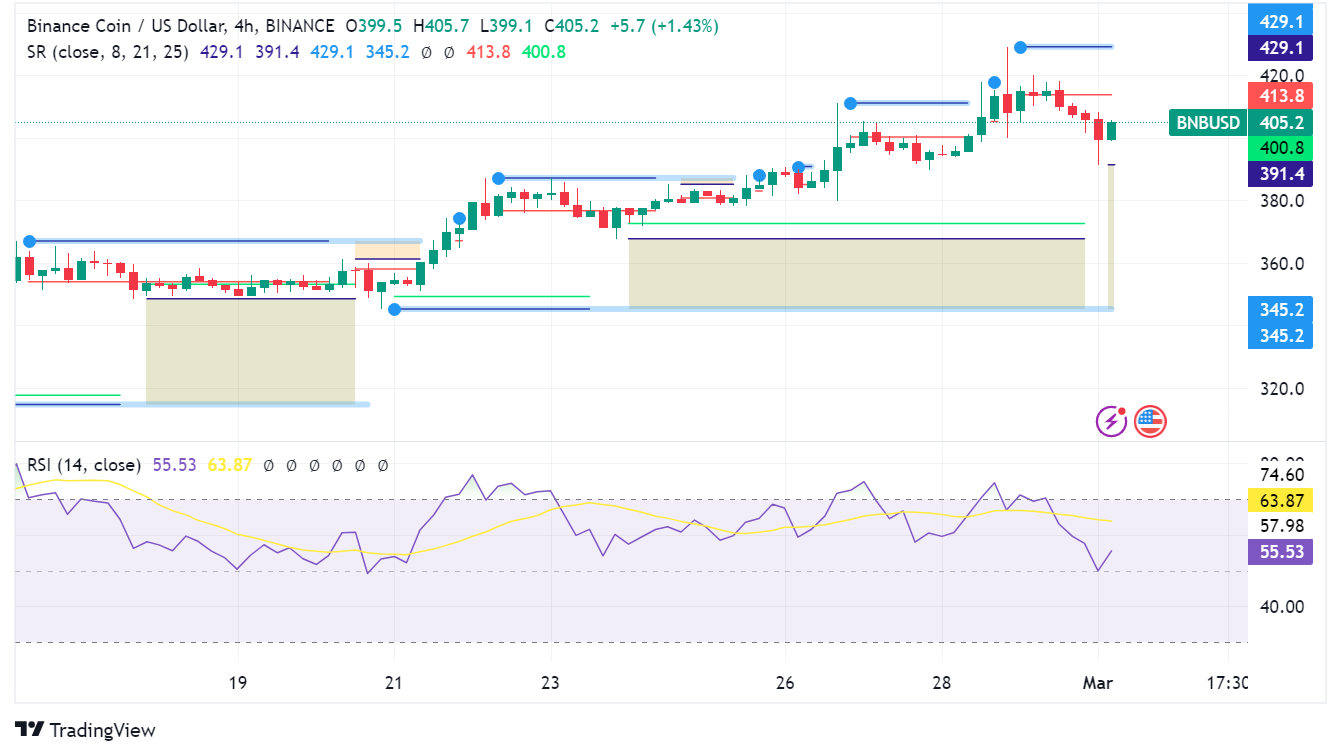Click the 74.60 RSI scale value
1341x756 pixels.
click(1281, 475)
